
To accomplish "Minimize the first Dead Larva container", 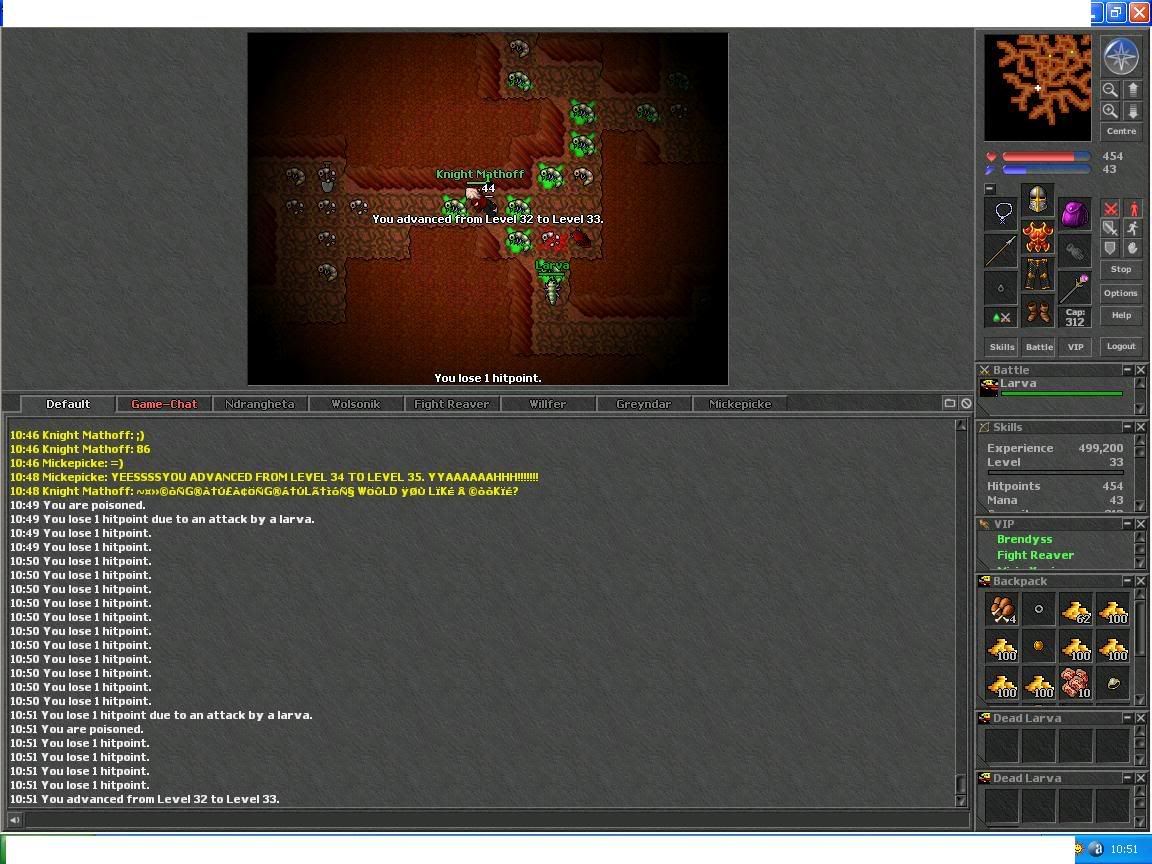I will [x=1127, y=718].
